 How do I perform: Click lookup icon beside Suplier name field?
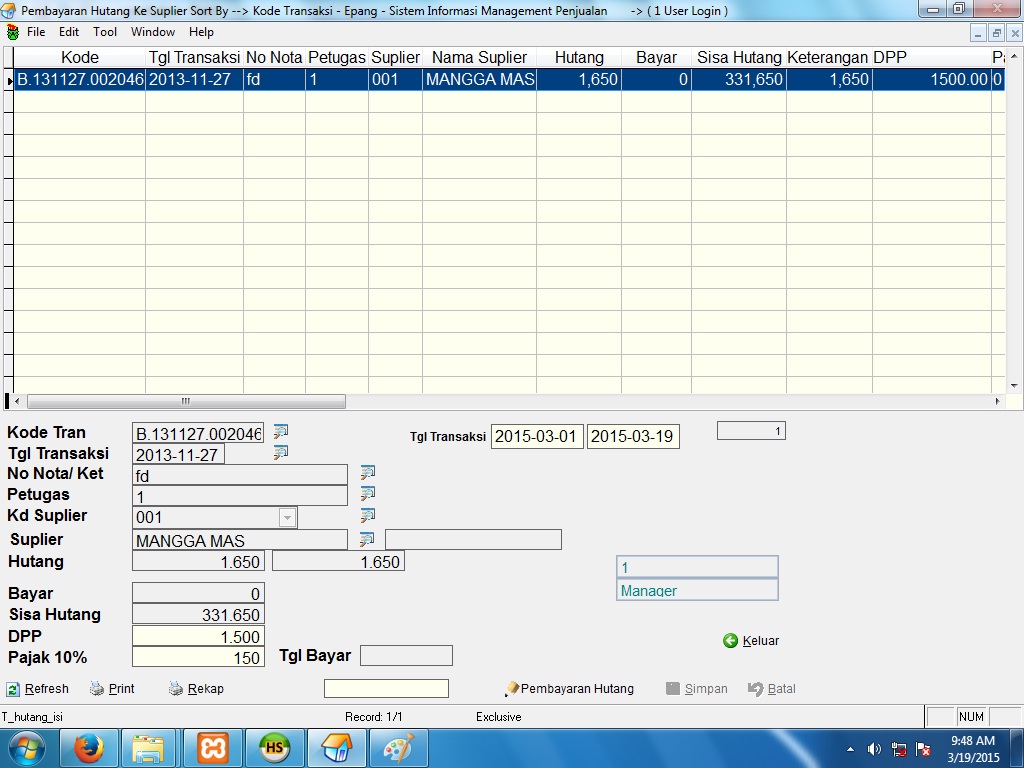367,539
